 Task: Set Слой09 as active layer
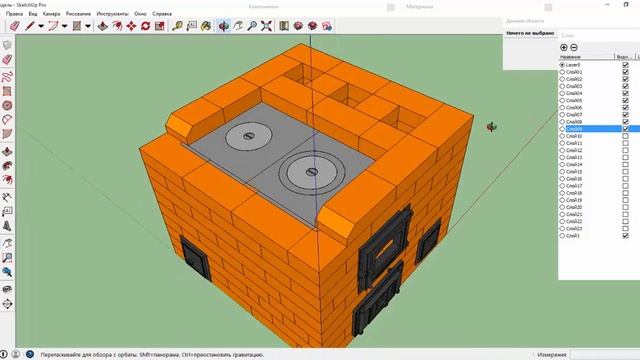(x=562, y=129)
